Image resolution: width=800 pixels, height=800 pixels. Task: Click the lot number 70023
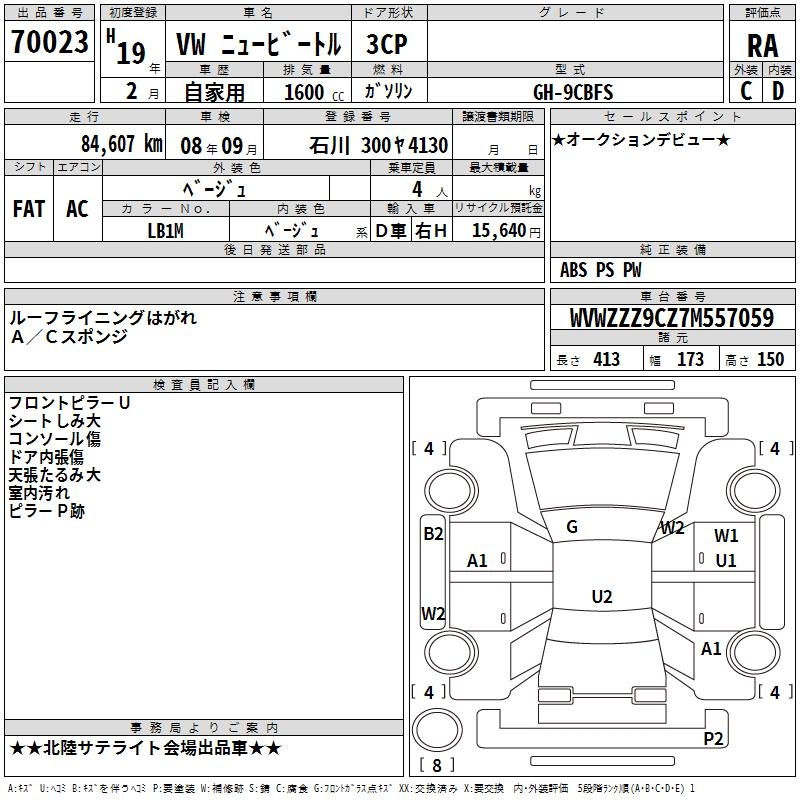click(49, 44)
